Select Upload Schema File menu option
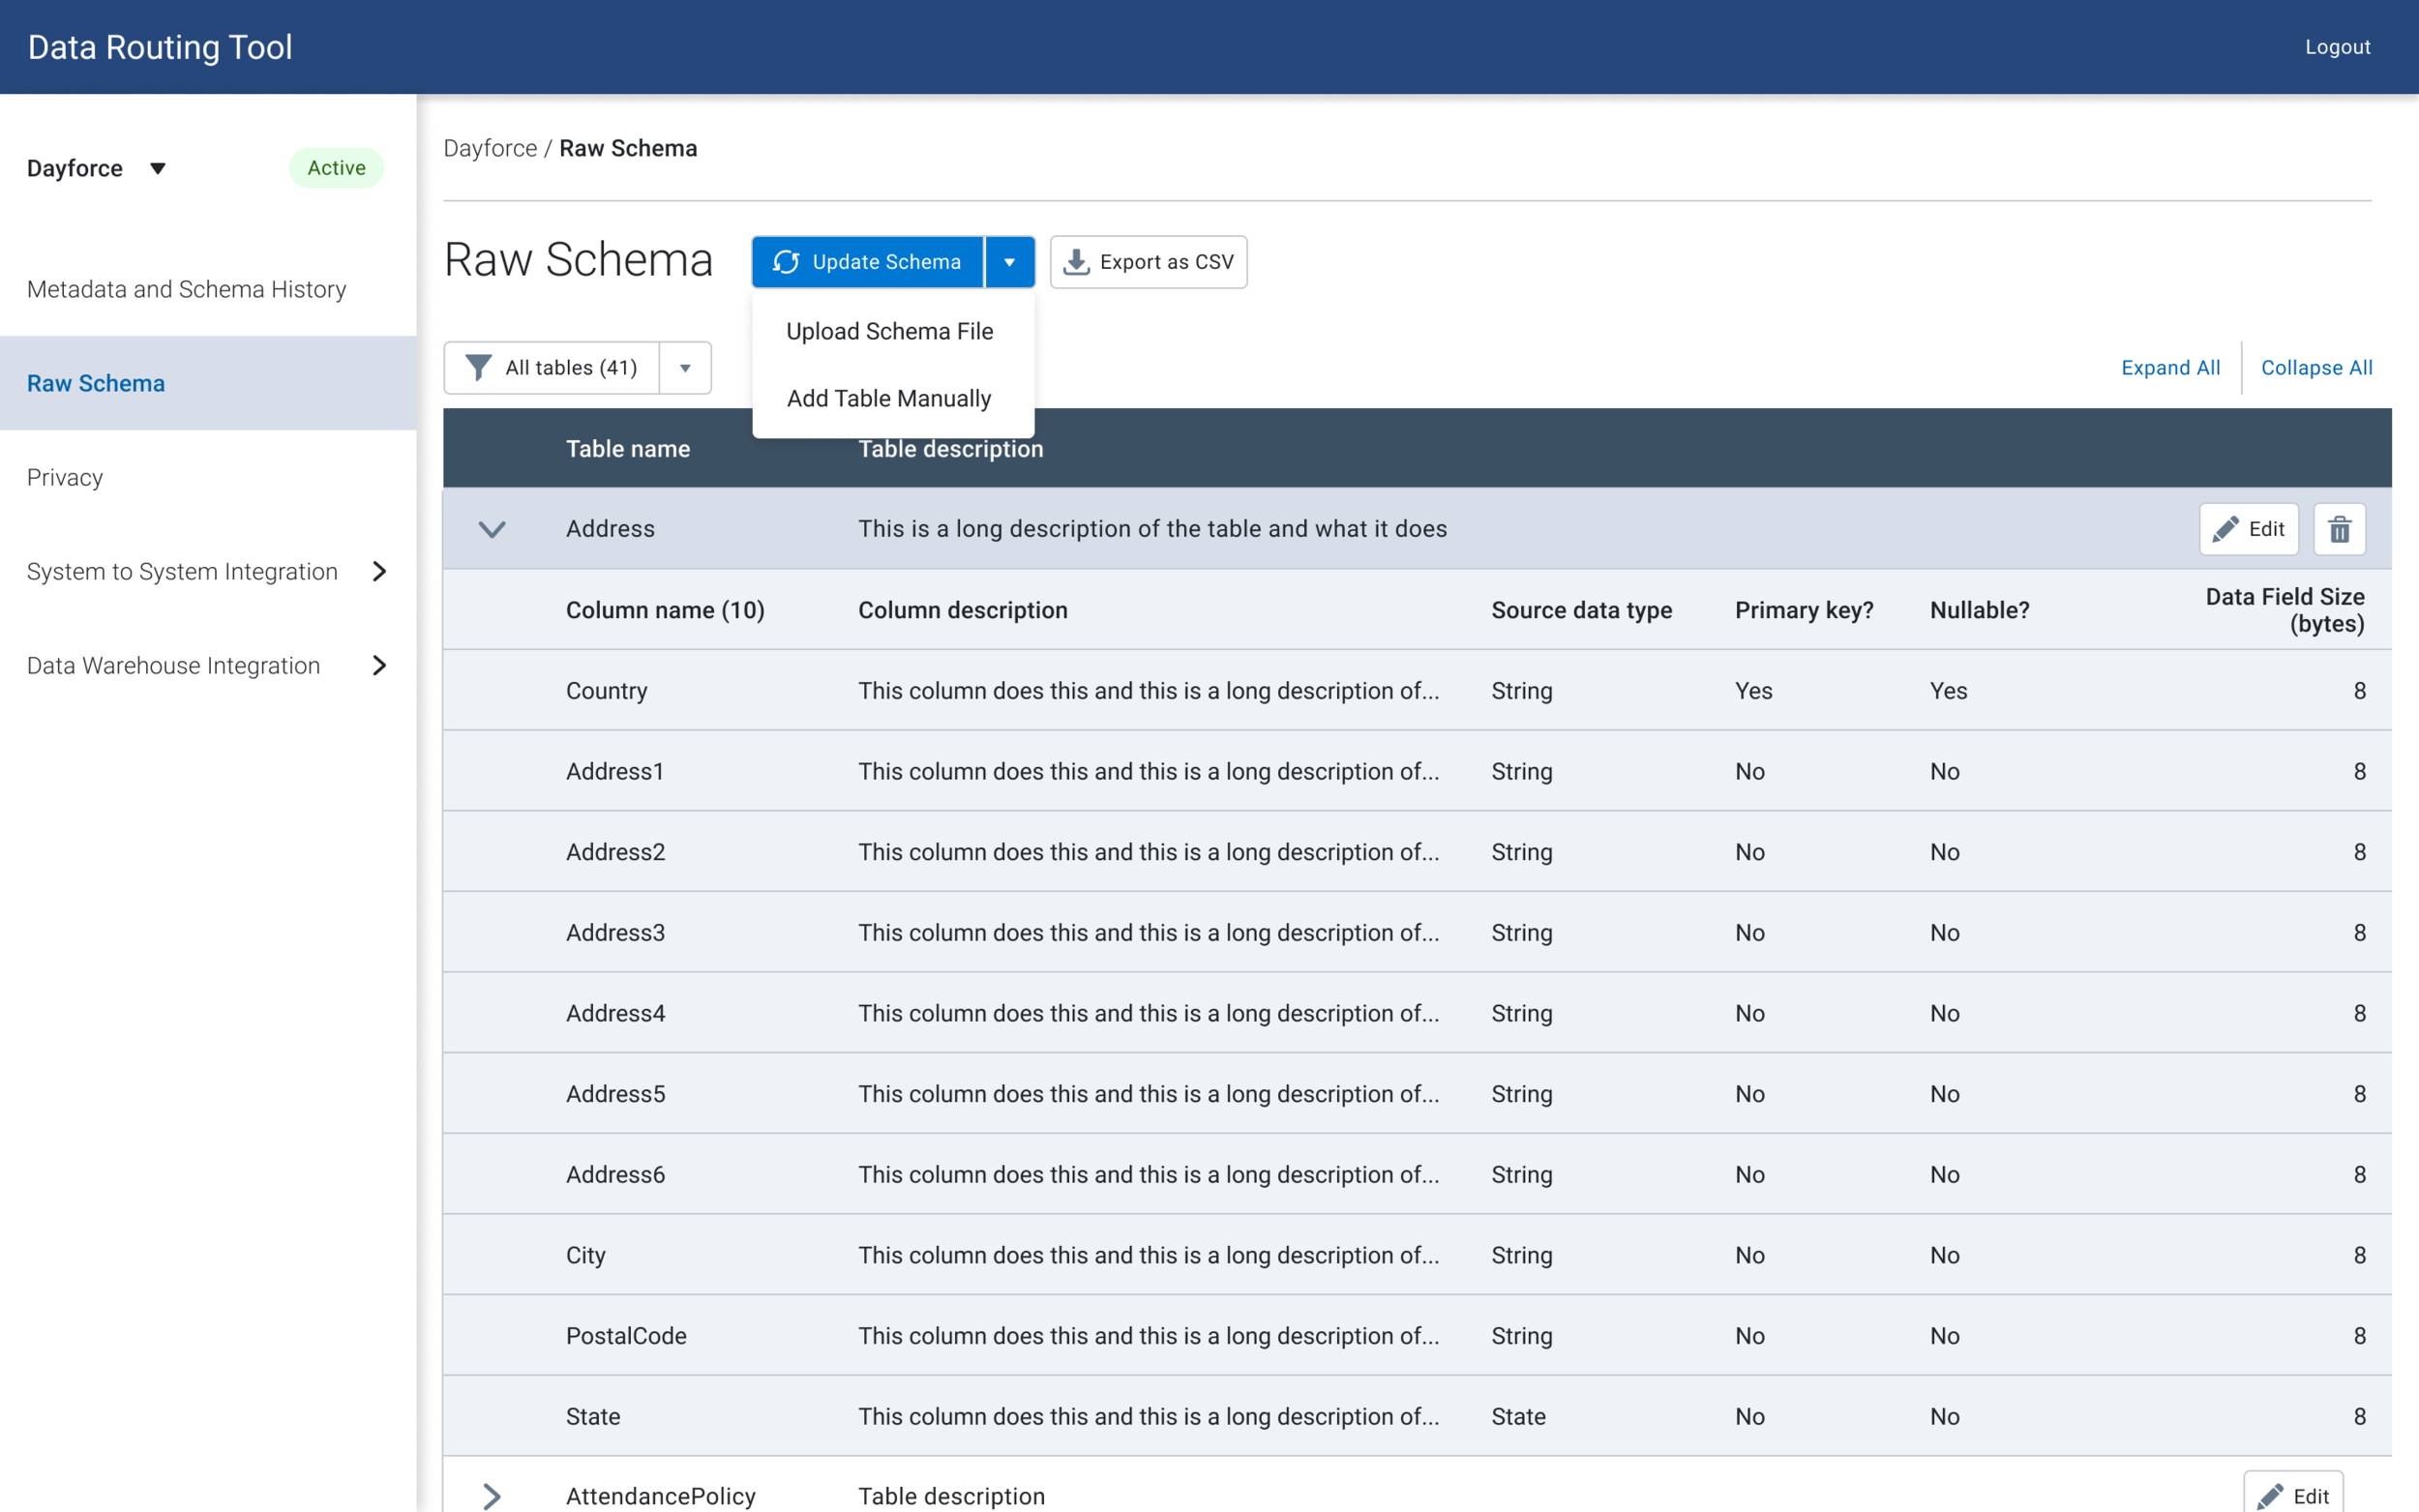 (889, 331)
